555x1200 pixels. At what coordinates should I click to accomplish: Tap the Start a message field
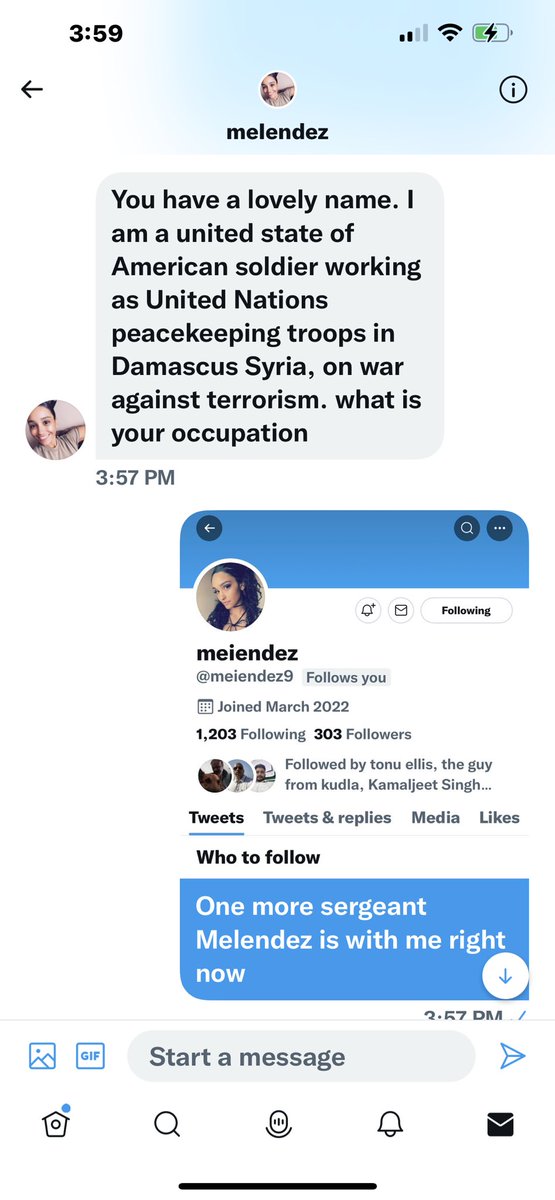pos(301,1056)
